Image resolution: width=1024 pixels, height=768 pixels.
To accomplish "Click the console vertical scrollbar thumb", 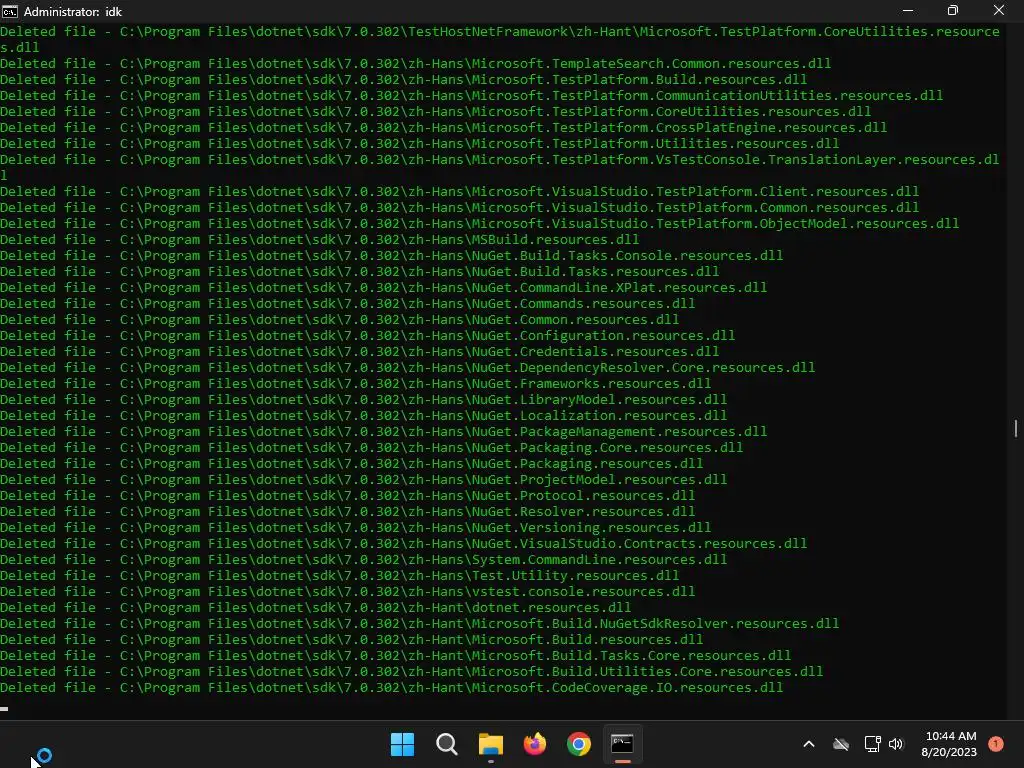I will [x=1016, y=428].
